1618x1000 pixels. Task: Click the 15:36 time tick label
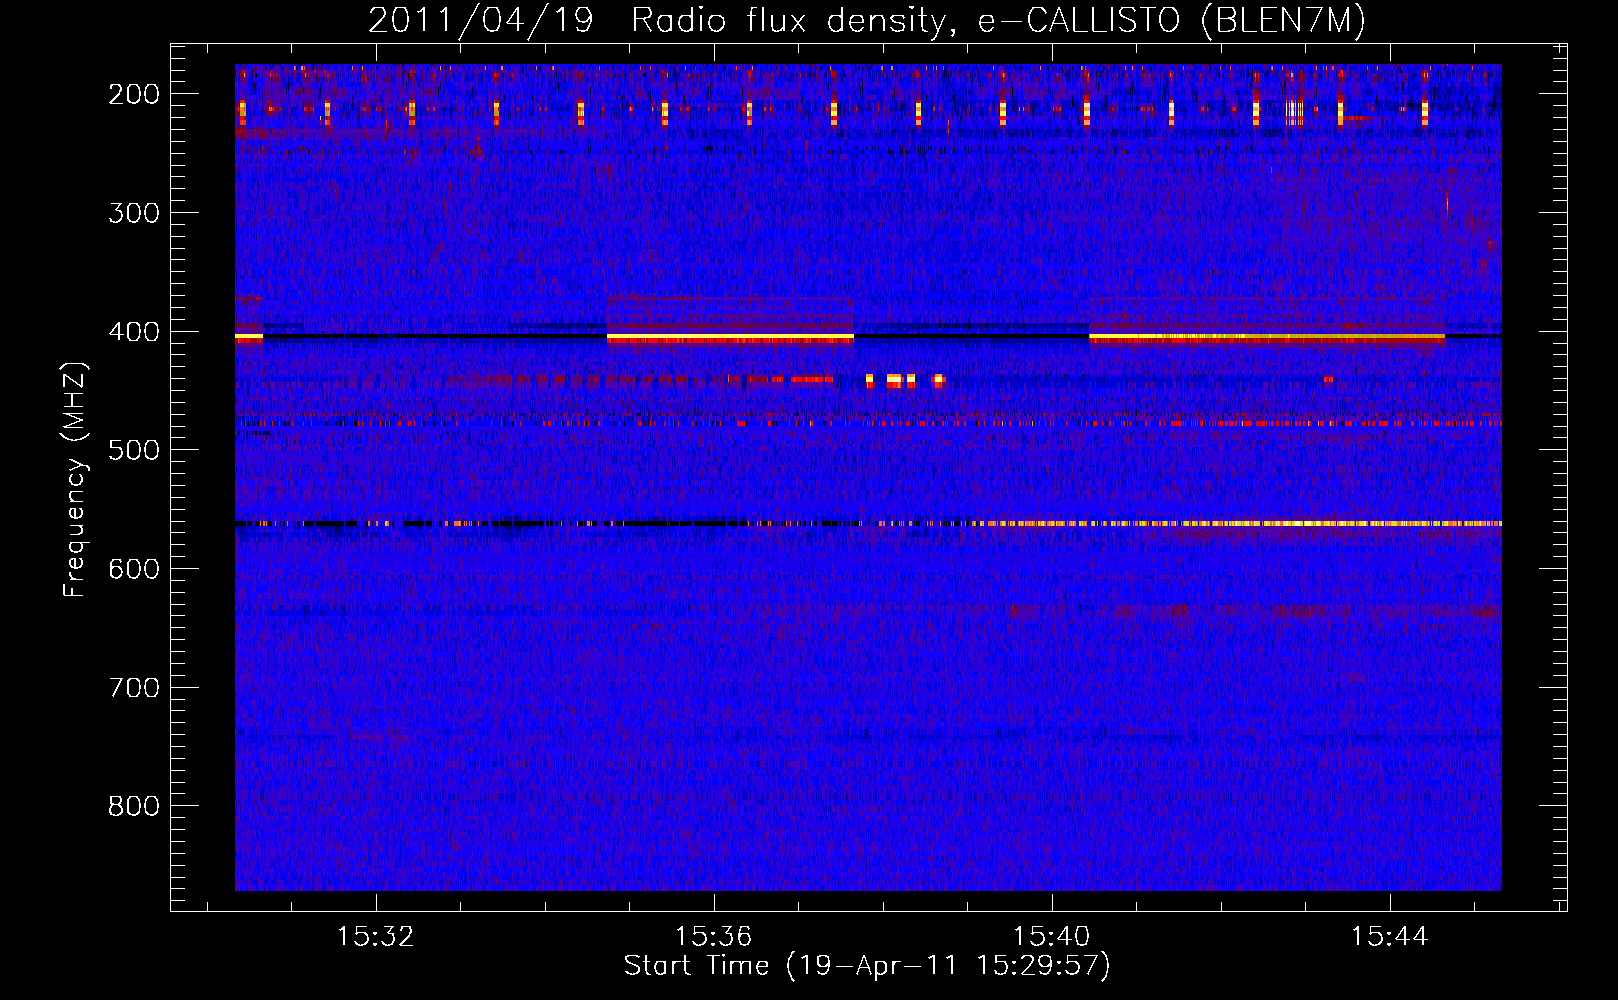coord(714,937)
